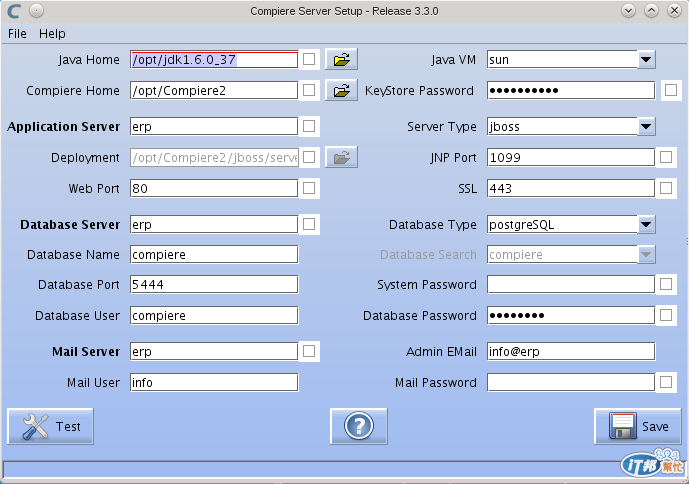Click the Compiere Home path field
Image resolution: width=689 pixels, height=484 pixels.
[x=214, y=91]
